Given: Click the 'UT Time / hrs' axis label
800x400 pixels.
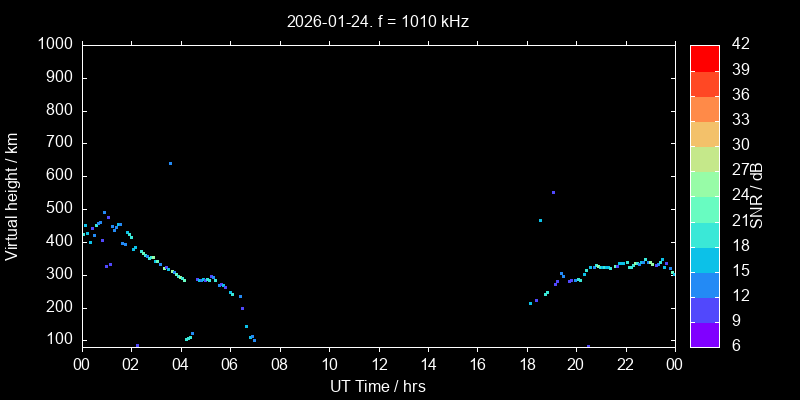Looking at the screenshot, I should [378, 386].
